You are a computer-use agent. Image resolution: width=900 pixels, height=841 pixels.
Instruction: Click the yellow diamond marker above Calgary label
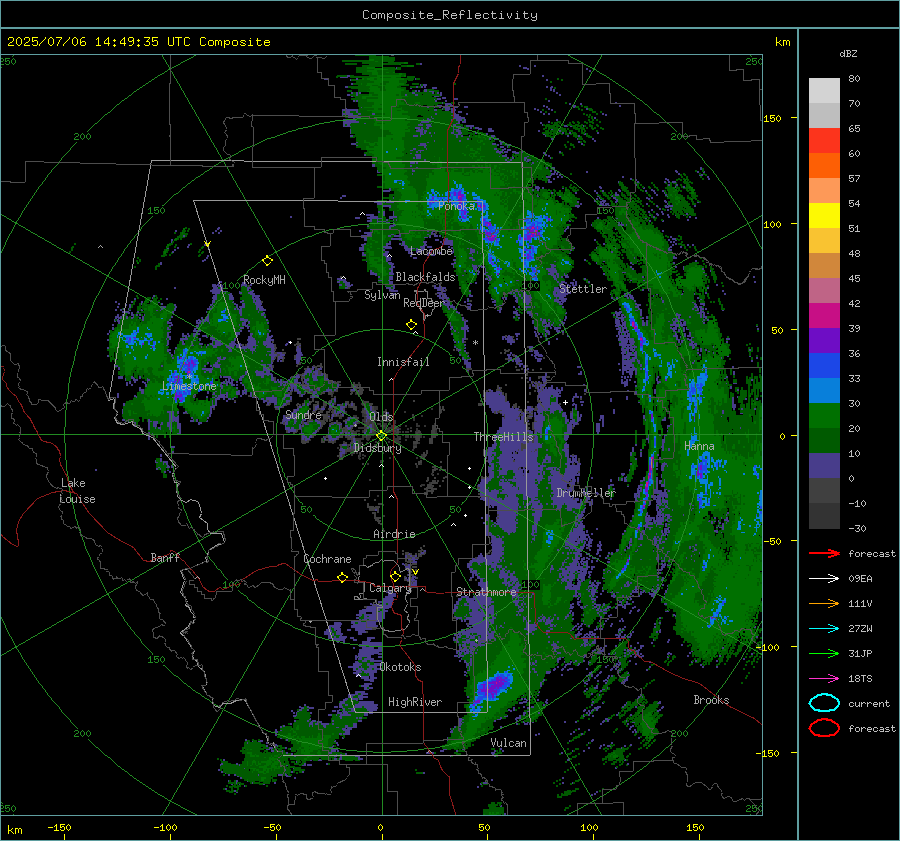tap(395, 576)
